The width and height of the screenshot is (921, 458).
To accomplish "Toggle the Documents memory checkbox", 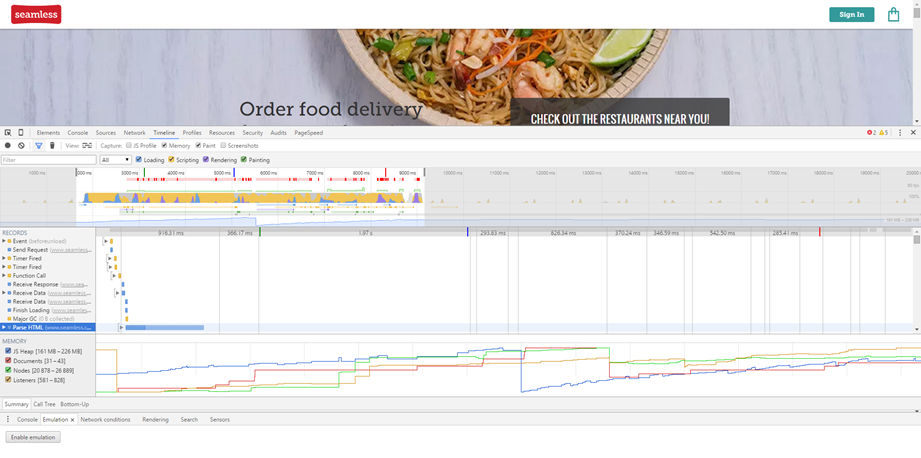I will (x=8, y=361).
